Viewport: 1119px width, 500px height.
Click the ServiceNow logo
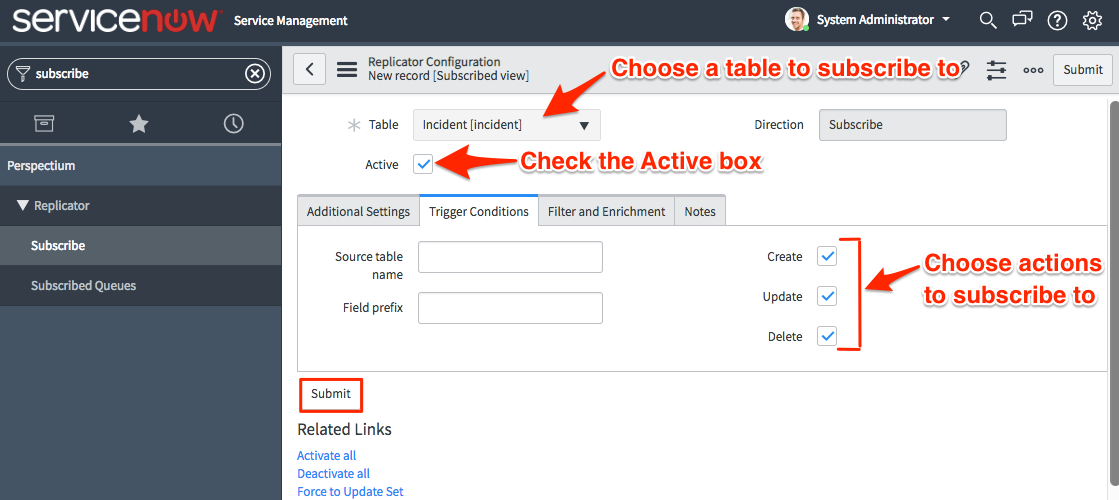tap(115, 20)
